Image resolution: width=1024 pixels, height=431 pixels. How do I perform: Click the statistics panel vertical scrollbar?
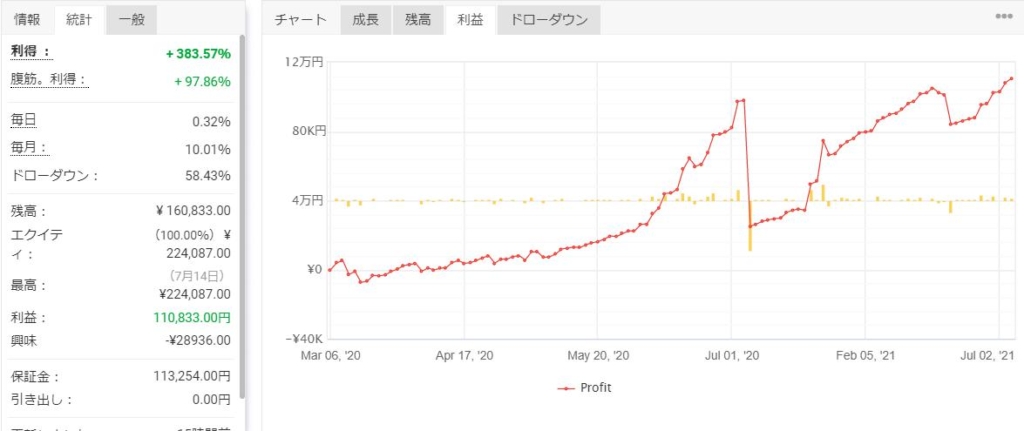243,216
